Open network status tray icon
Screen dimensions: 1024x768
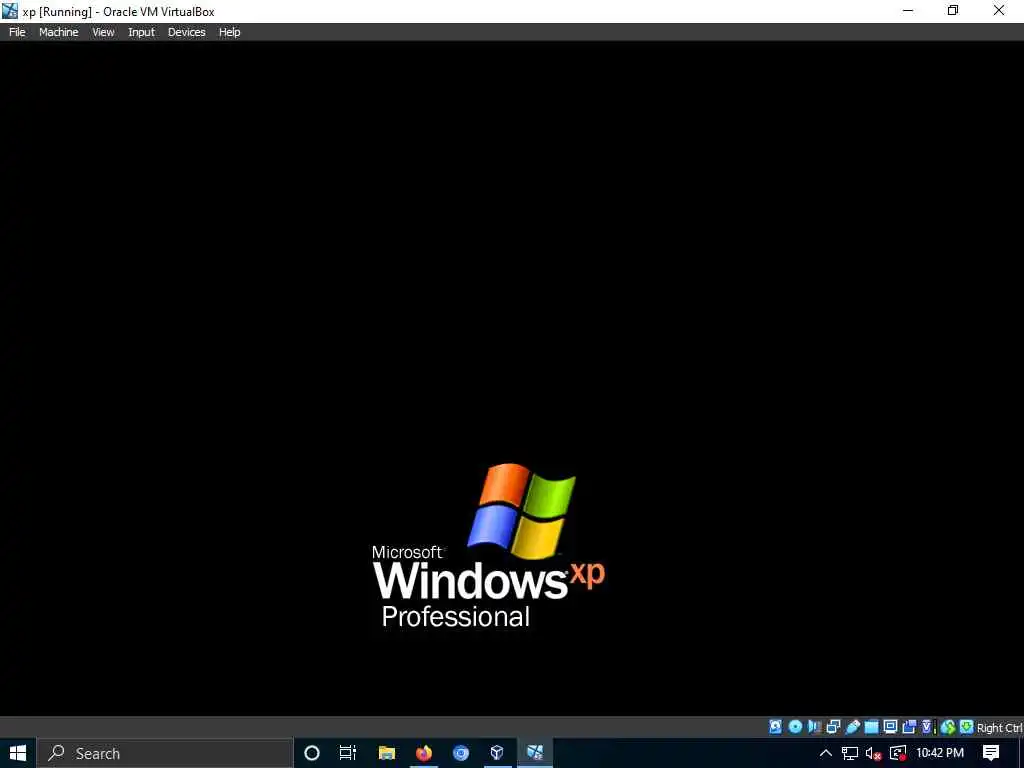[850, 753]
